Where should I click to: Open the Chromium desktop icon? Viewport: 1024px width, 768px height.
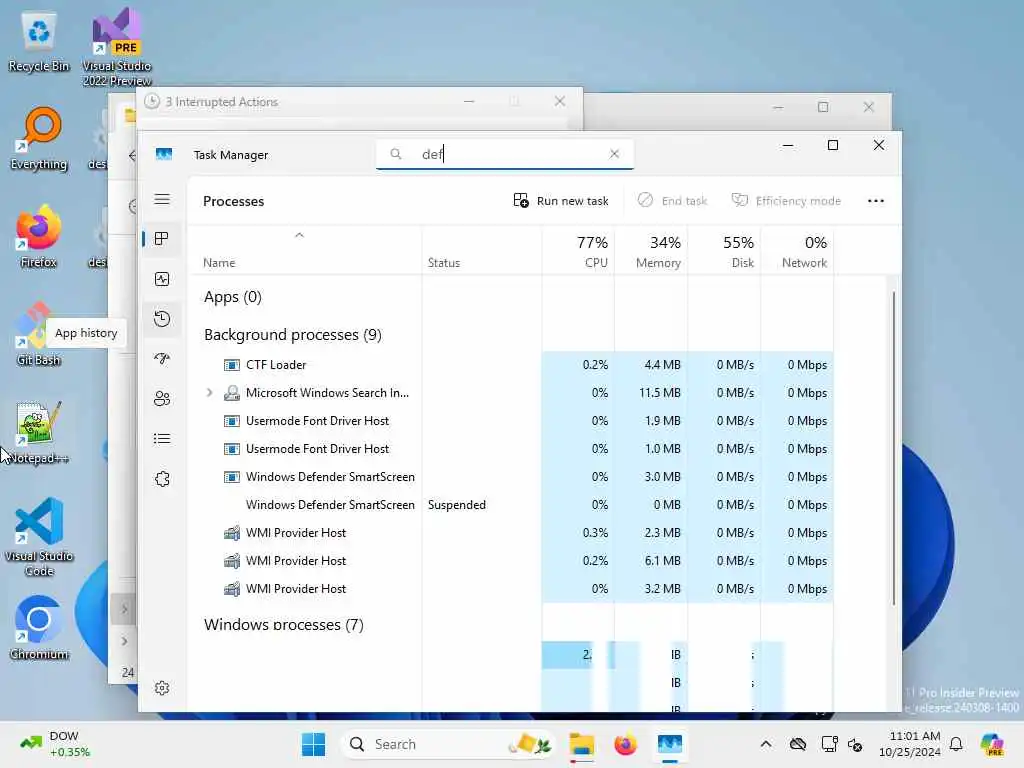(x=39, y=628)
